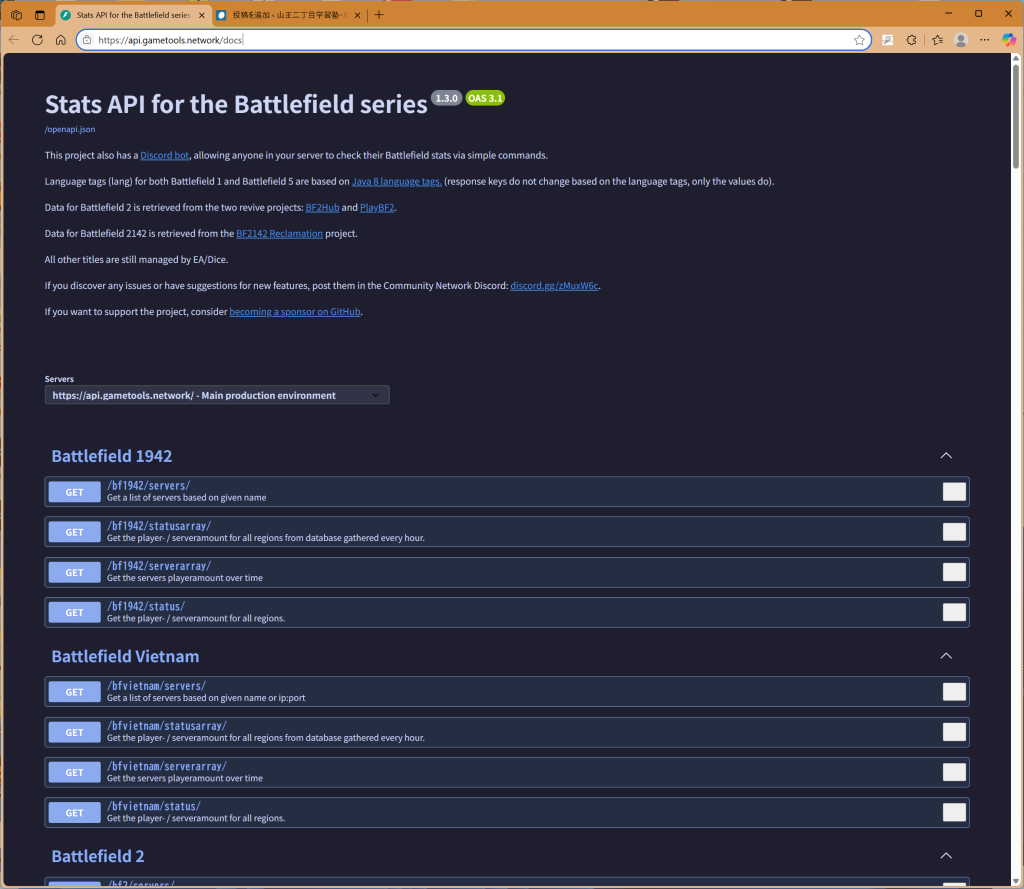Click GET button for /bfvietnam/status/
Image resolution: width=1024 pixels, height=889 pixels.
tap(74, 813)
